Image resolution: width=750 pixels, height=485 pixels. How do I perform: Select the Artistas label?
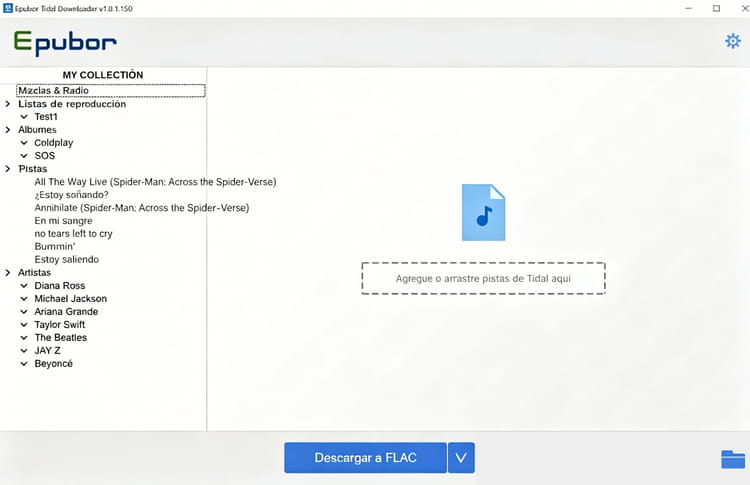pos(34,273)
